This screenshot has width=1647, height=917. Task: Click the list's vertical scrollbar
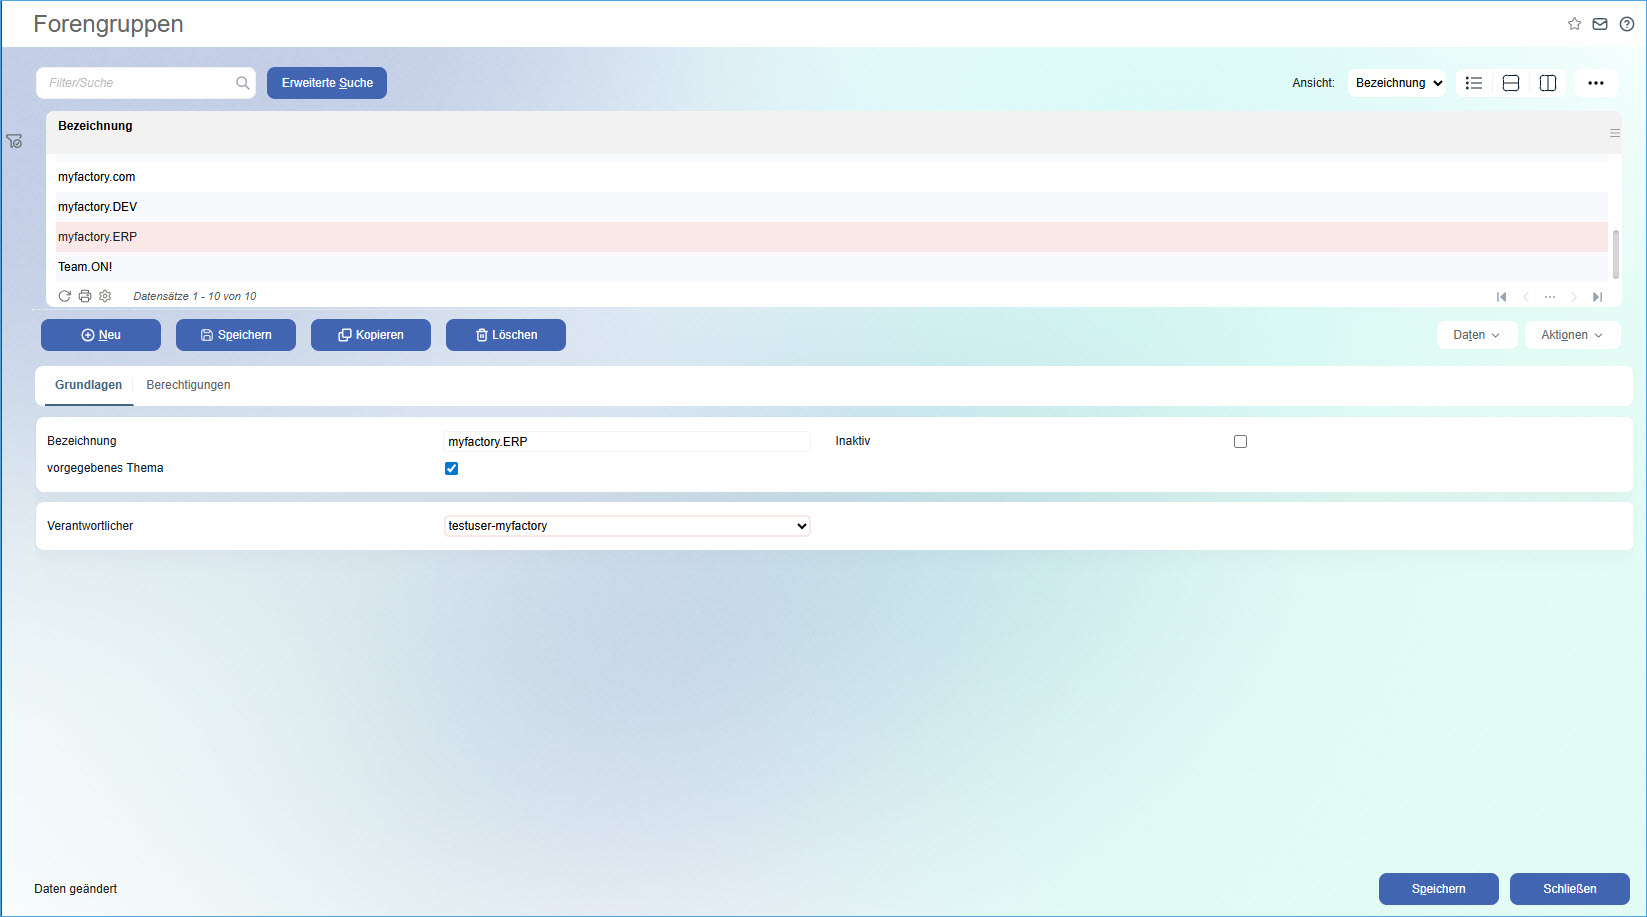(x=1615, y=254)
